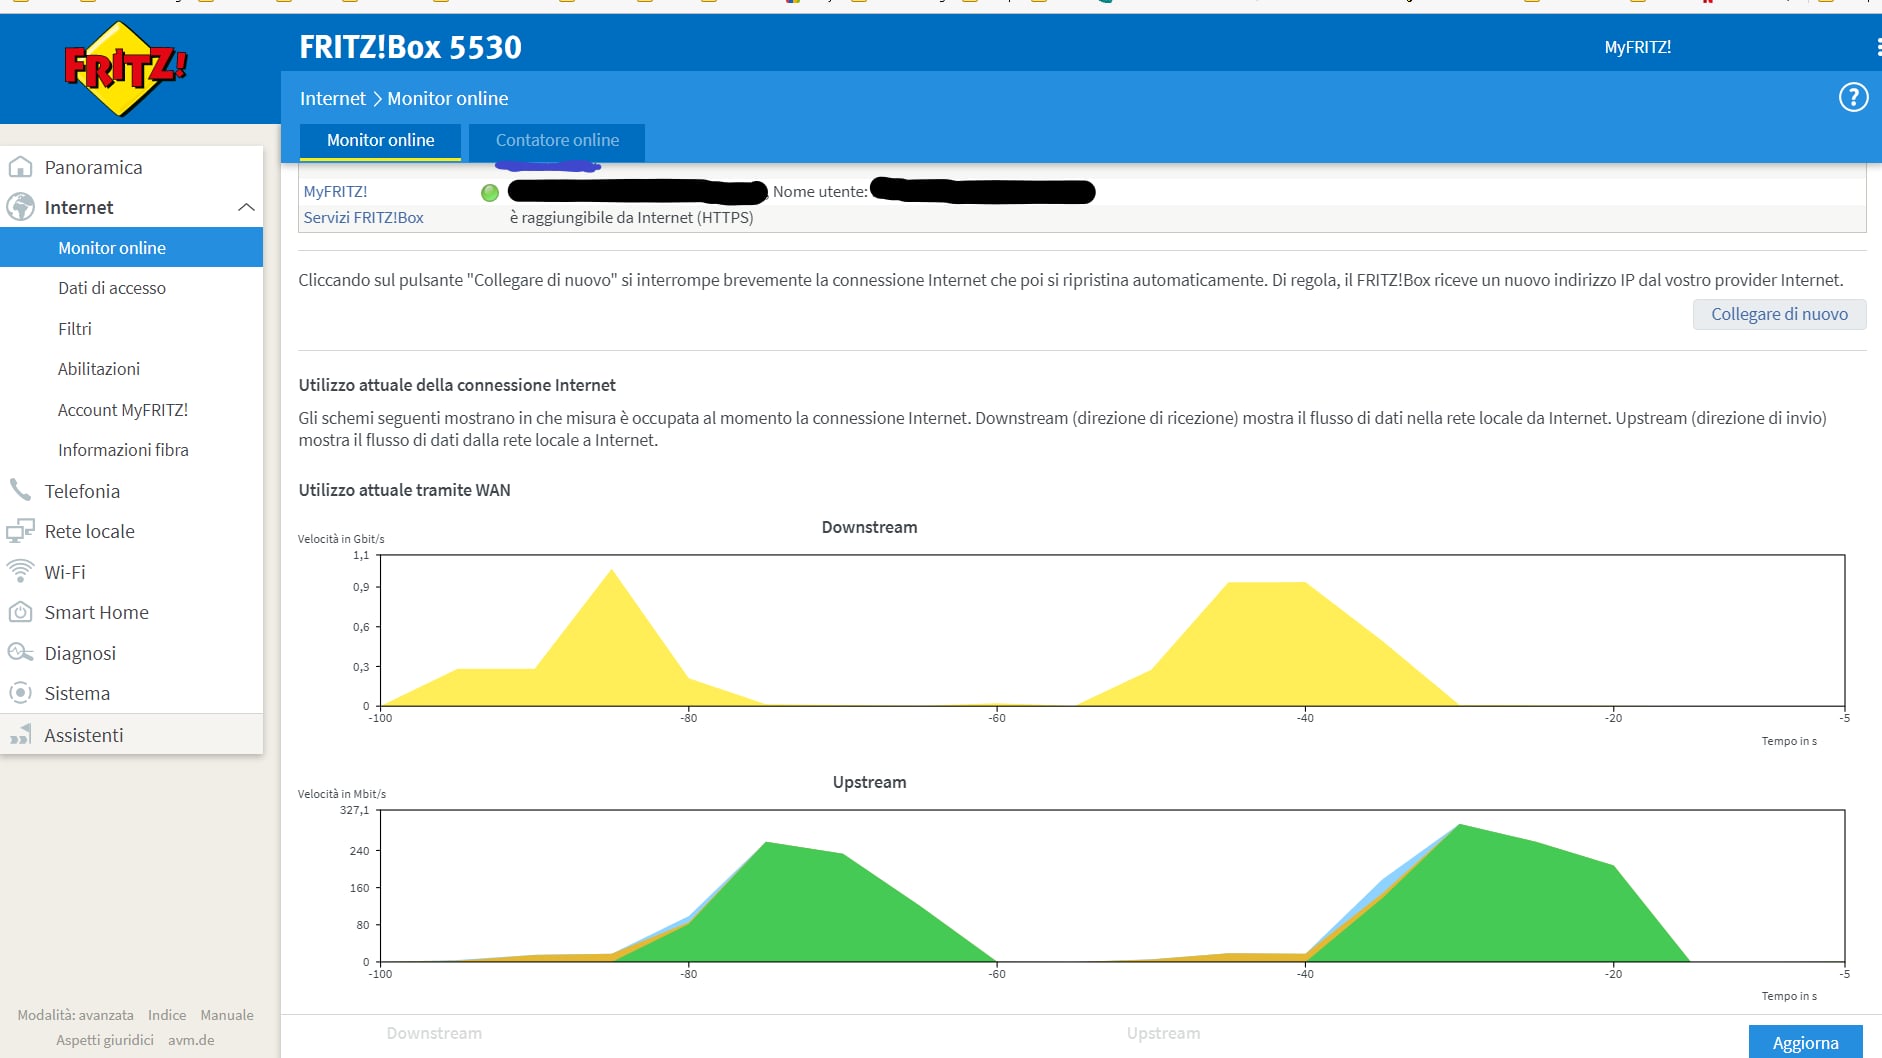The image size is (1882, 1058).
Task: Open the Servizi FRITZ!Box link
Action: (x=364, y=218)
